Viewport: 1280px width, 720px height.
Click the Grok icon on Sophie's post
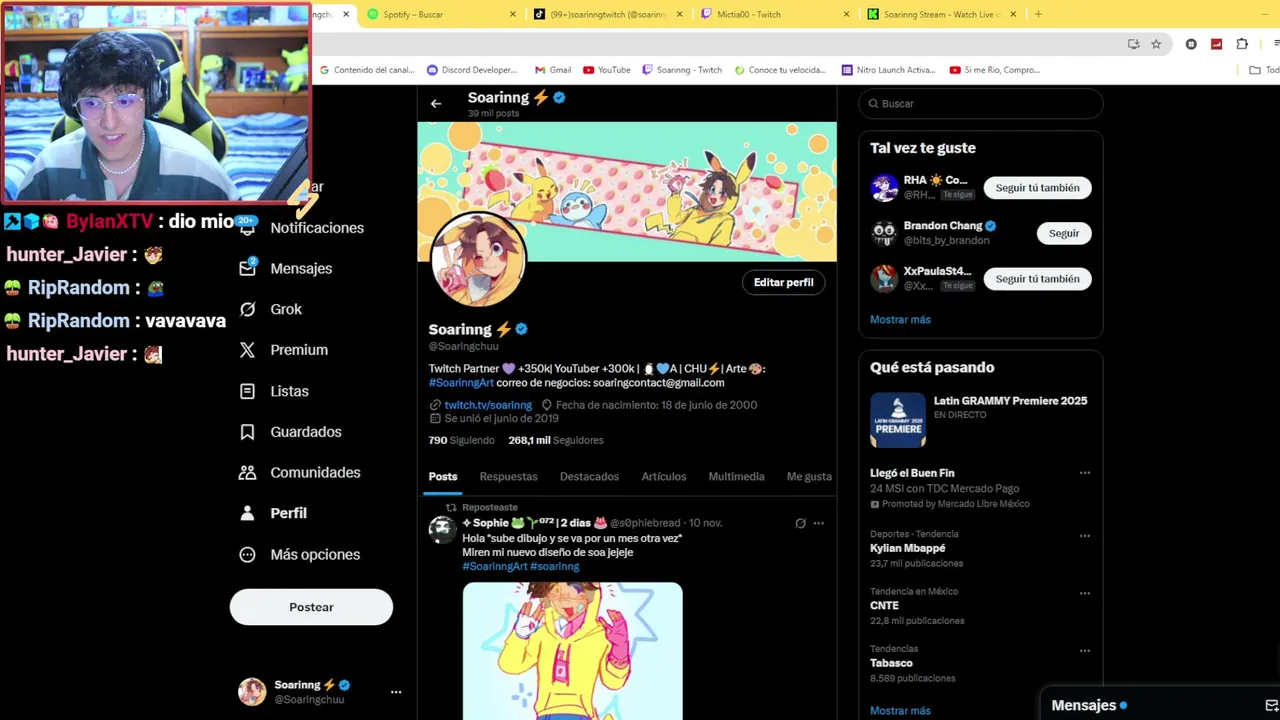pos(800,523)
